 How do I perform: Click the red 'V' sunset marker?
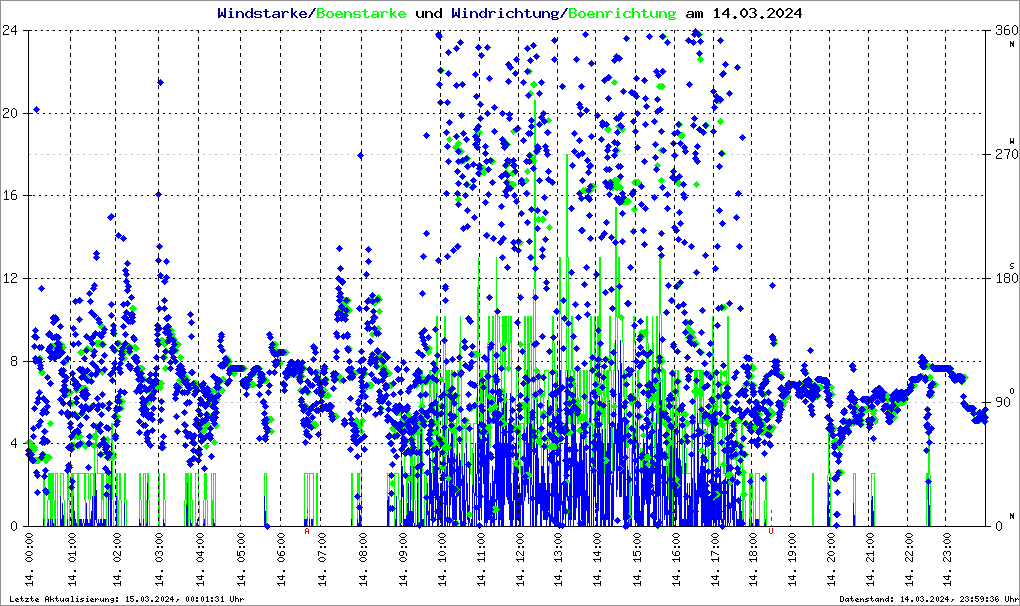pos(771,531)
